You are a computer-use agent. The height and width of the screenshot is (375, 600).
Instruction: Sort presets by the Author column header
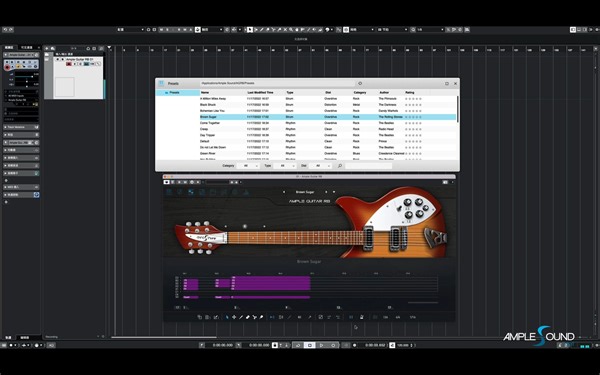(x=384, y=93)
